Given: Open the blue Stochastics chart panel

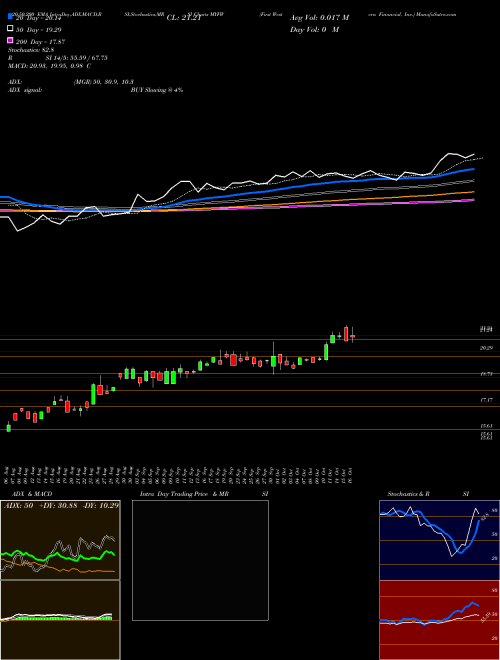Looking at the screenshot, I should 439,540.
